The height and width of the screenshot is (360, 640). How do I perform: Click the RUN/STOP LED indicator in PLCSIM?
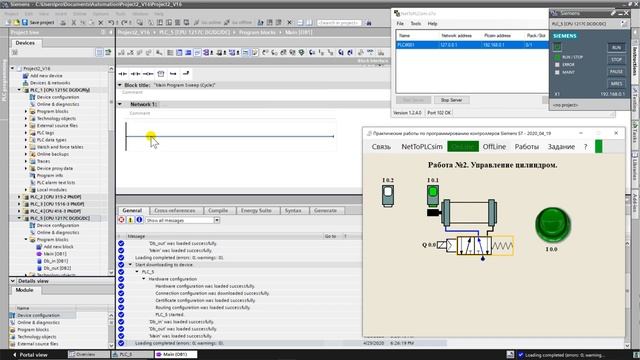pyautogui.click(x=557, y=57)
